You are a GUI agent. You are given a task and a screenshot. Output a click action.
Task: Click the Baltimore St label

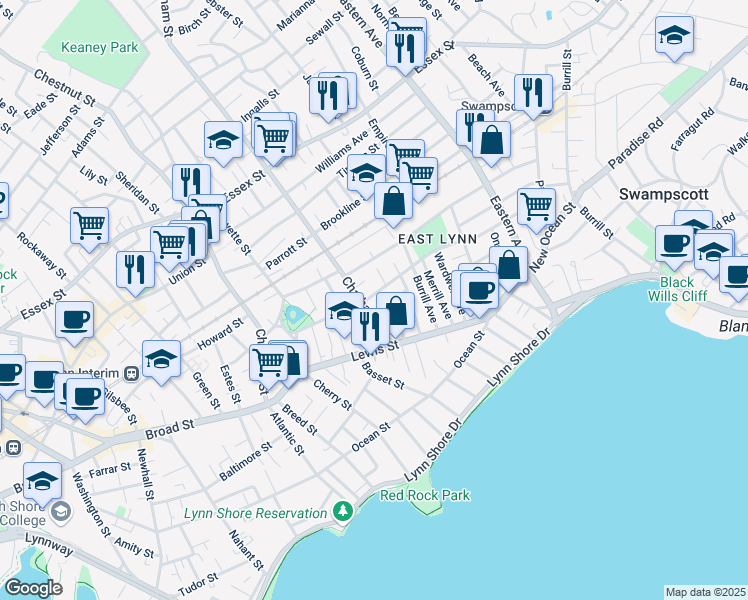point(246,461)
